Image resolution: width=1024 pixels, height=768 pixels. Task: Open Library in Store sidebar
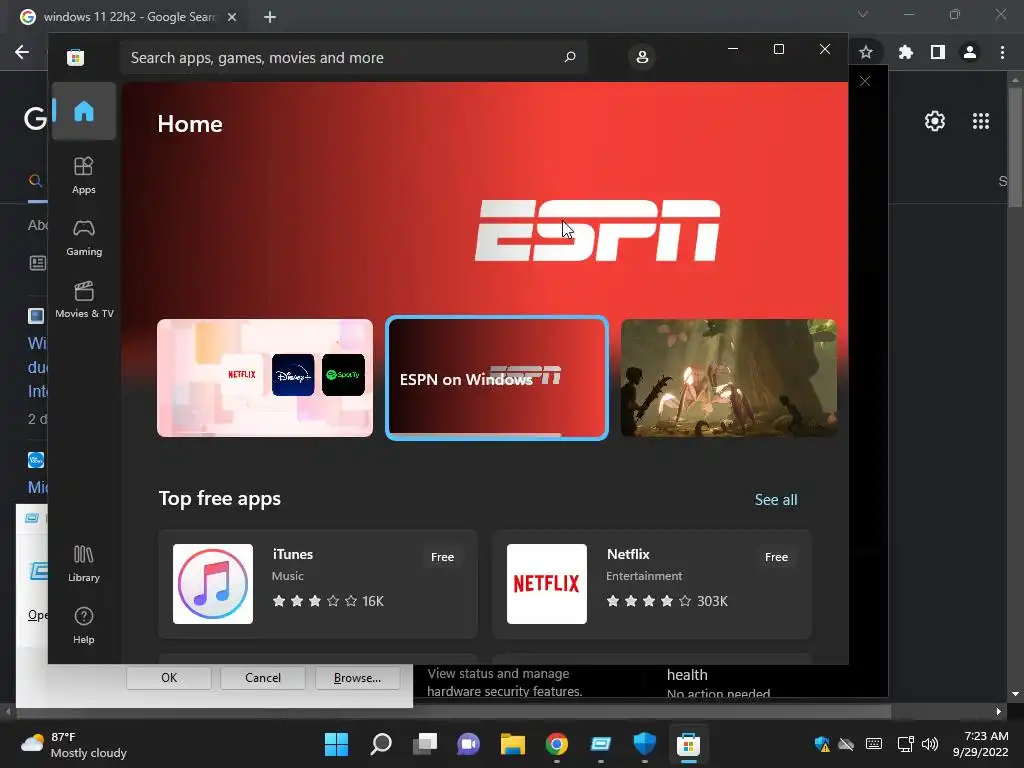[x=84, y=564]
